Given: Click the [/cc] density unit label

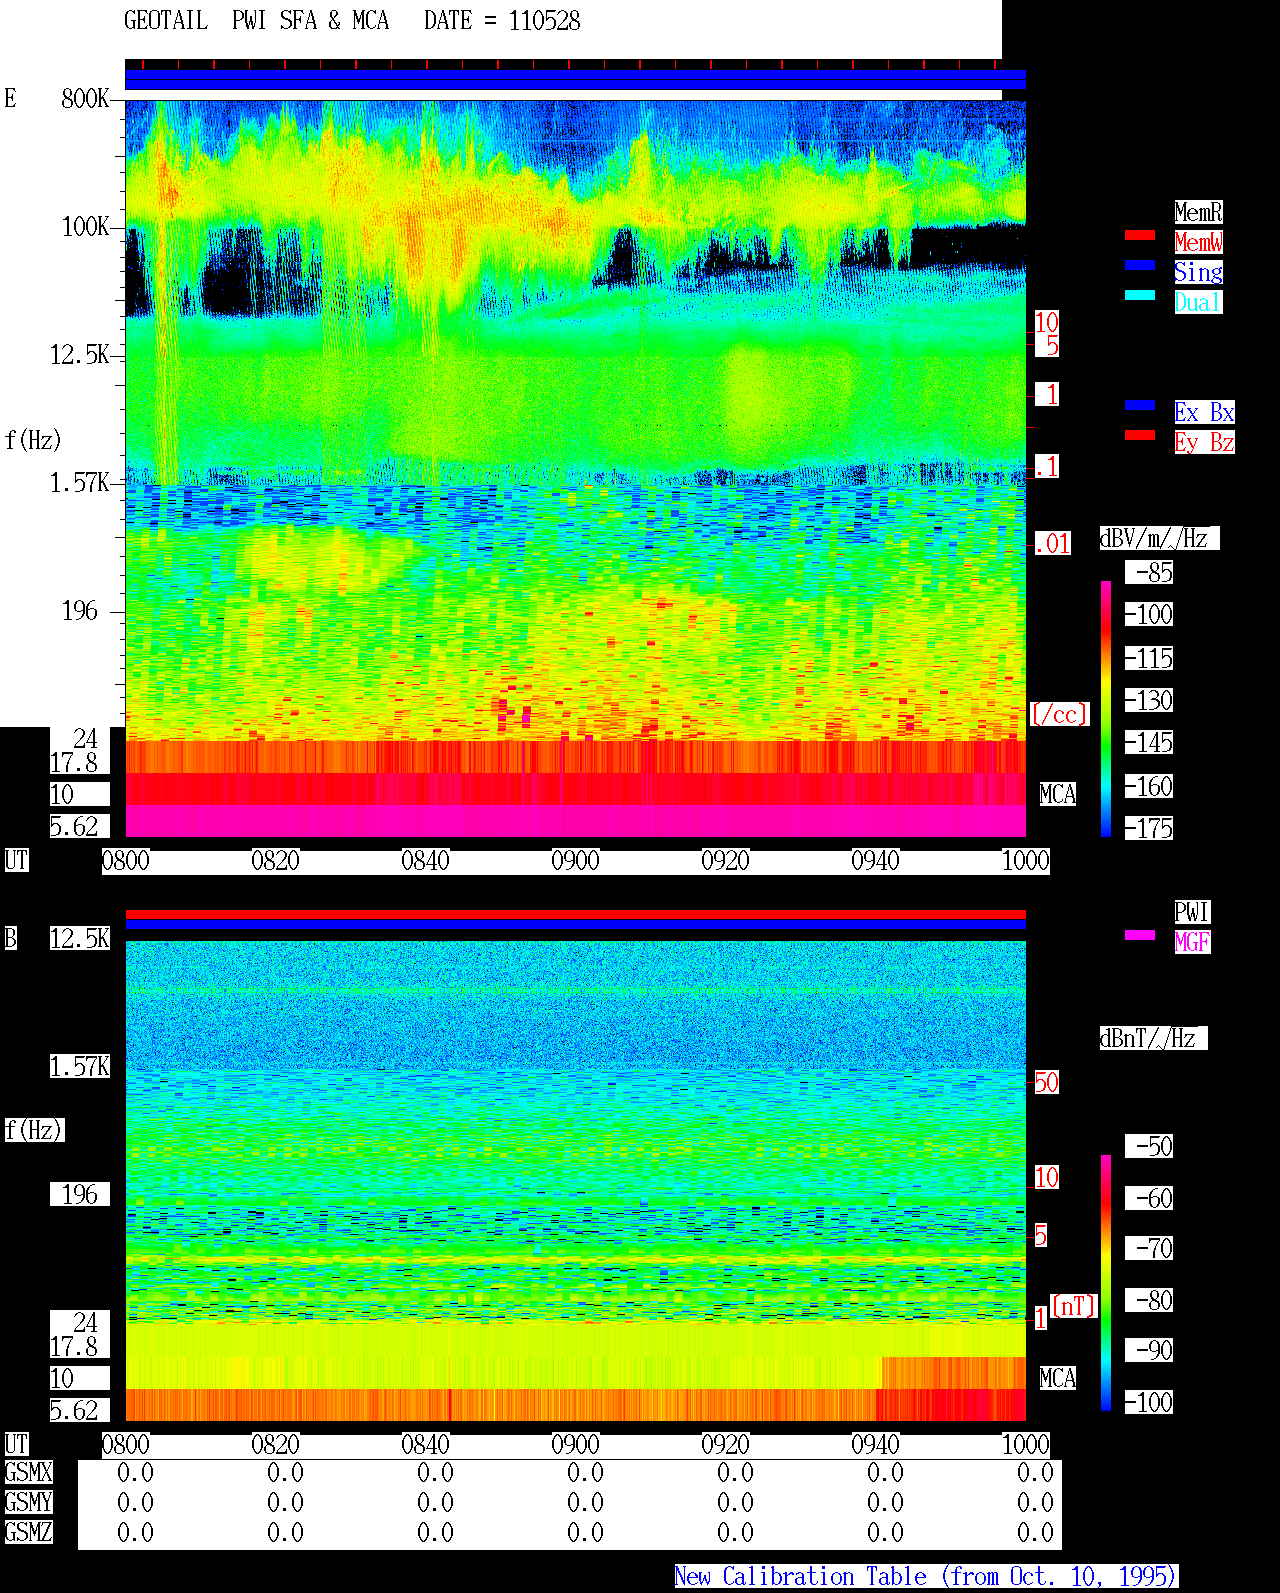Looking at the screenshot, I should tap(1059, 714).
